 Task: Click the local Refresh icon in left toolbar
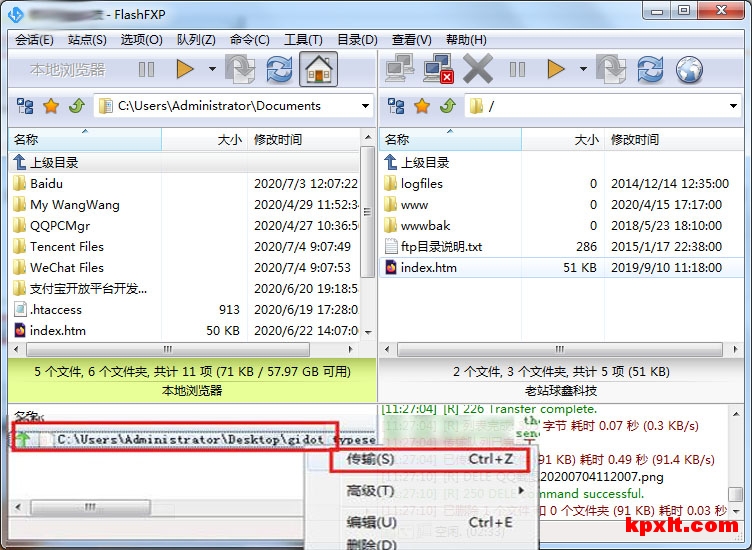279,69
